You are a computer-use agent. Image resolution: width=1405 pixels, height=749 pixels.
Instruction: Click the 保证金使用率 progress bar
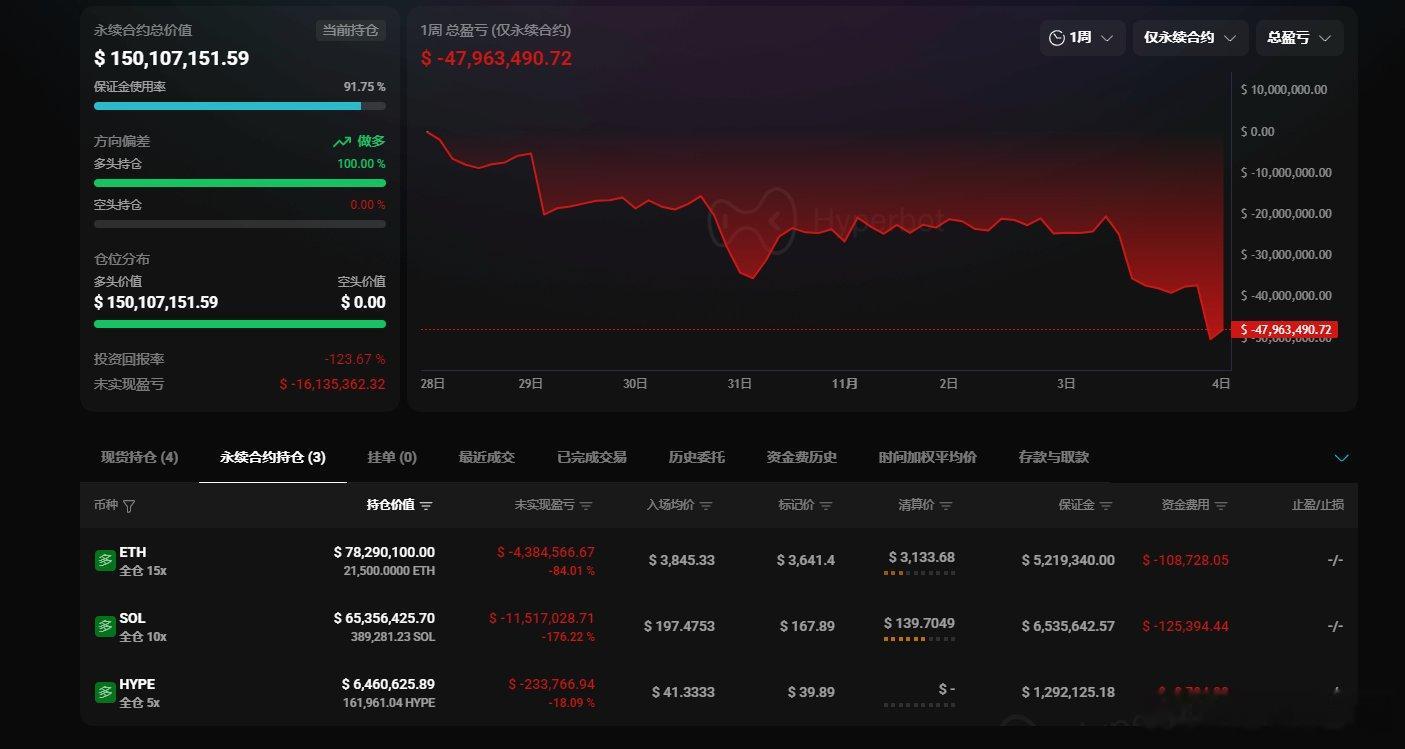(x=239, y=105)
